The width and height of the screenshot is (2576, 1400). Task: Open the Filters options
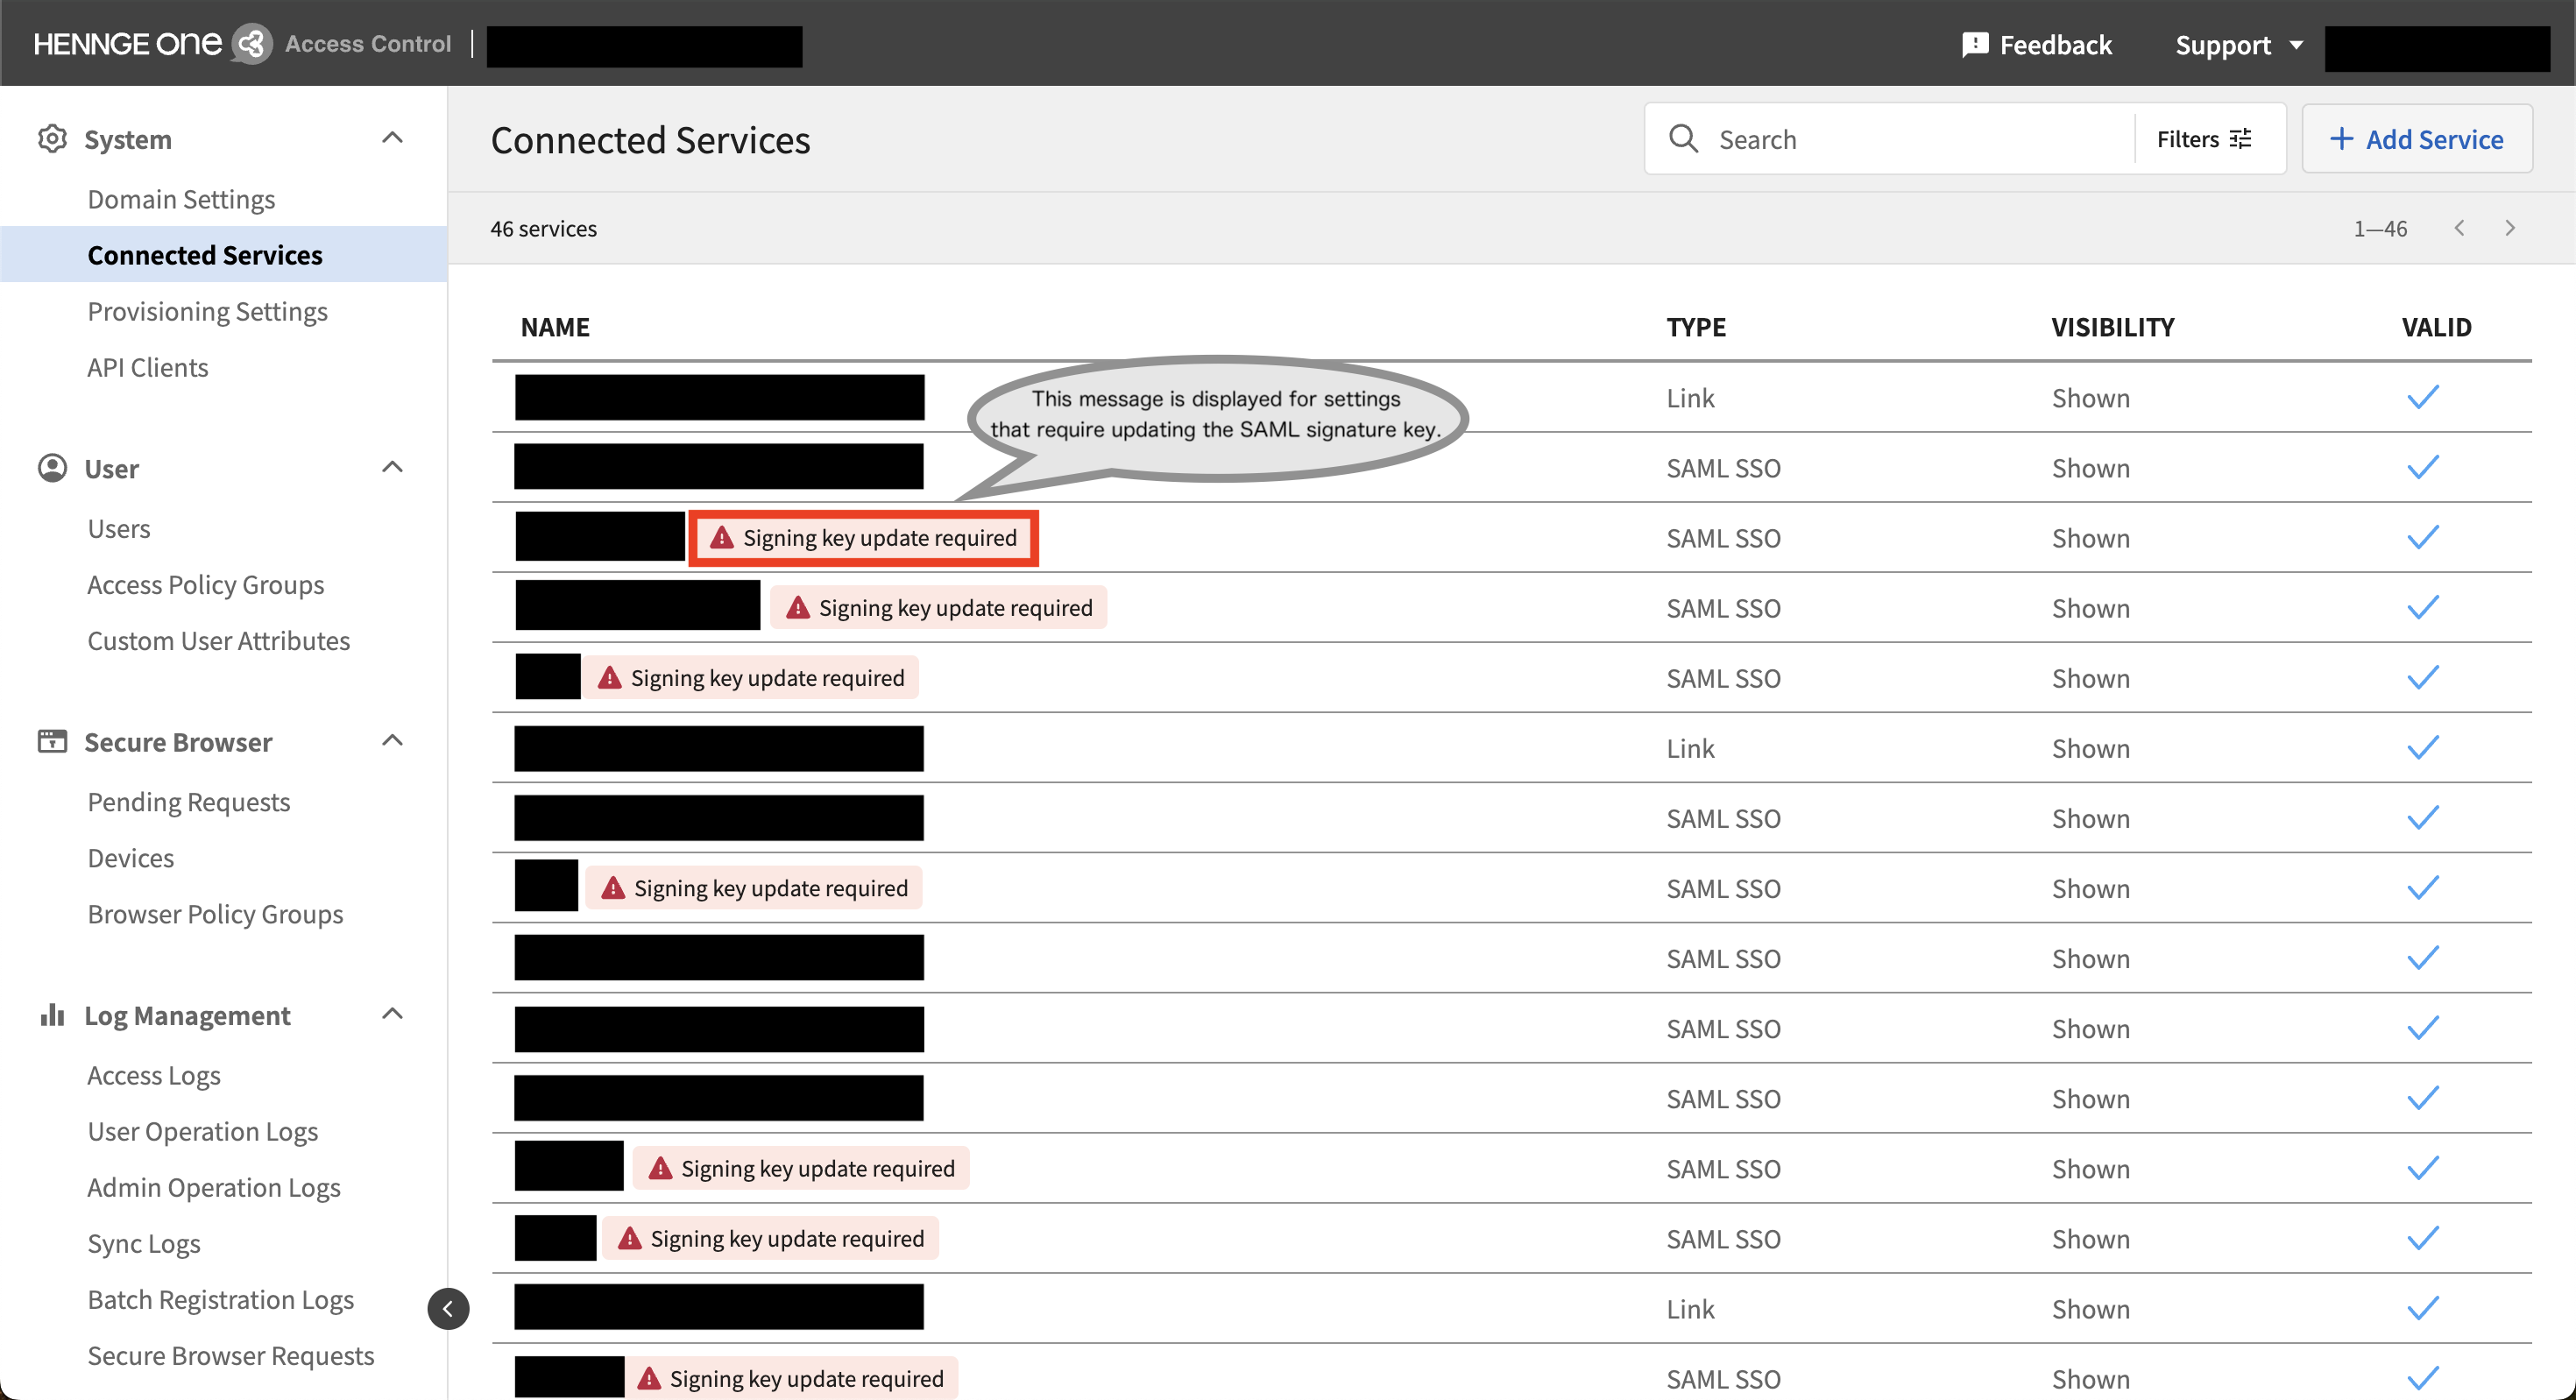point(2205,139)
